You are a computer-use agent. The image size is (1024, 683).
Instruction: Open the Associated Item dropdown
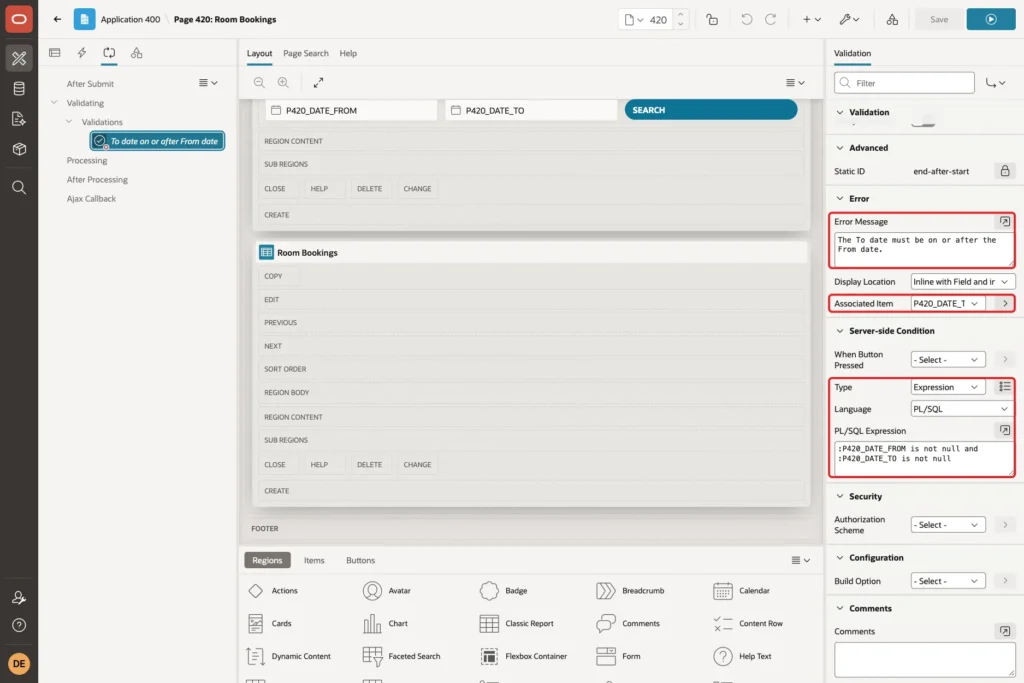click(x=947, y=304)
